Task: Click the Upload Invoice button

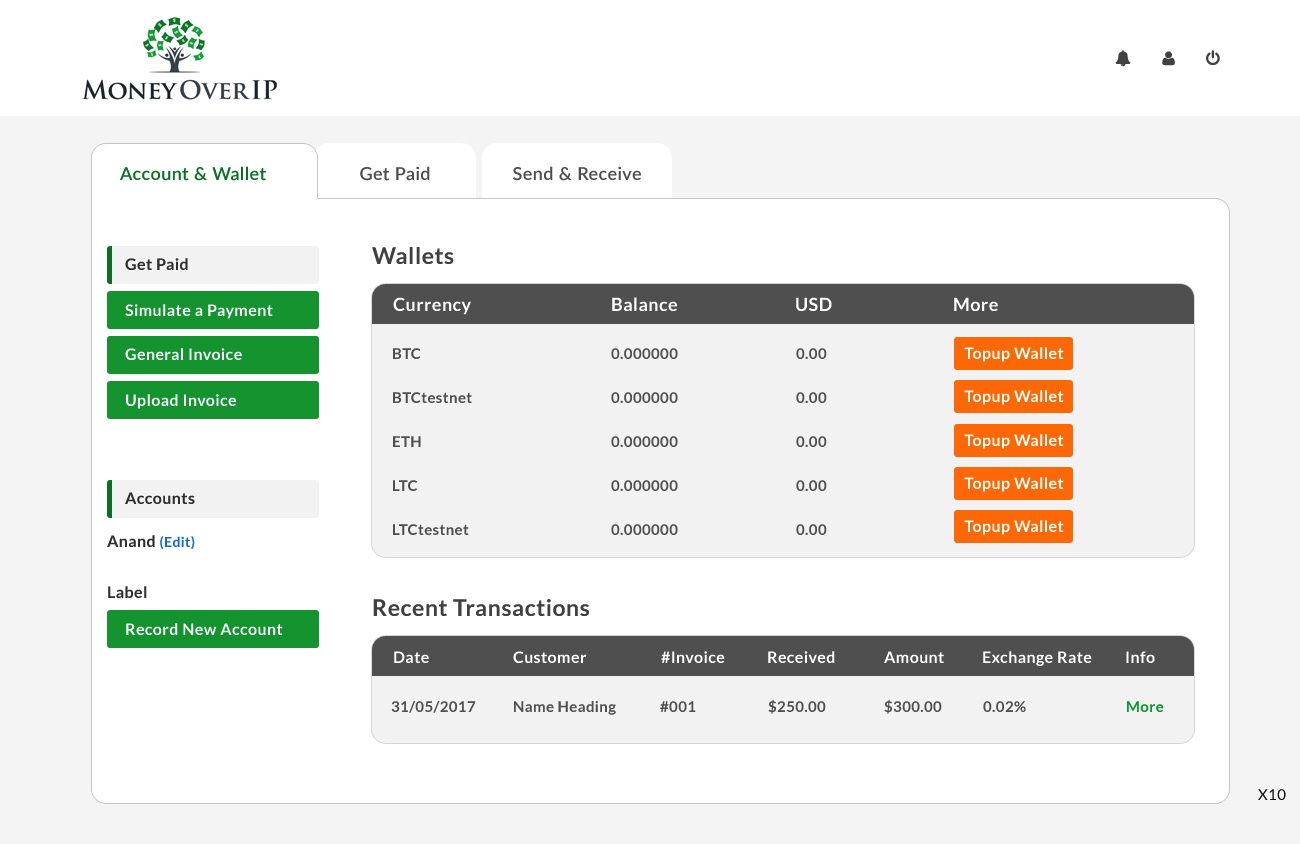Action: tap(213, 400)
